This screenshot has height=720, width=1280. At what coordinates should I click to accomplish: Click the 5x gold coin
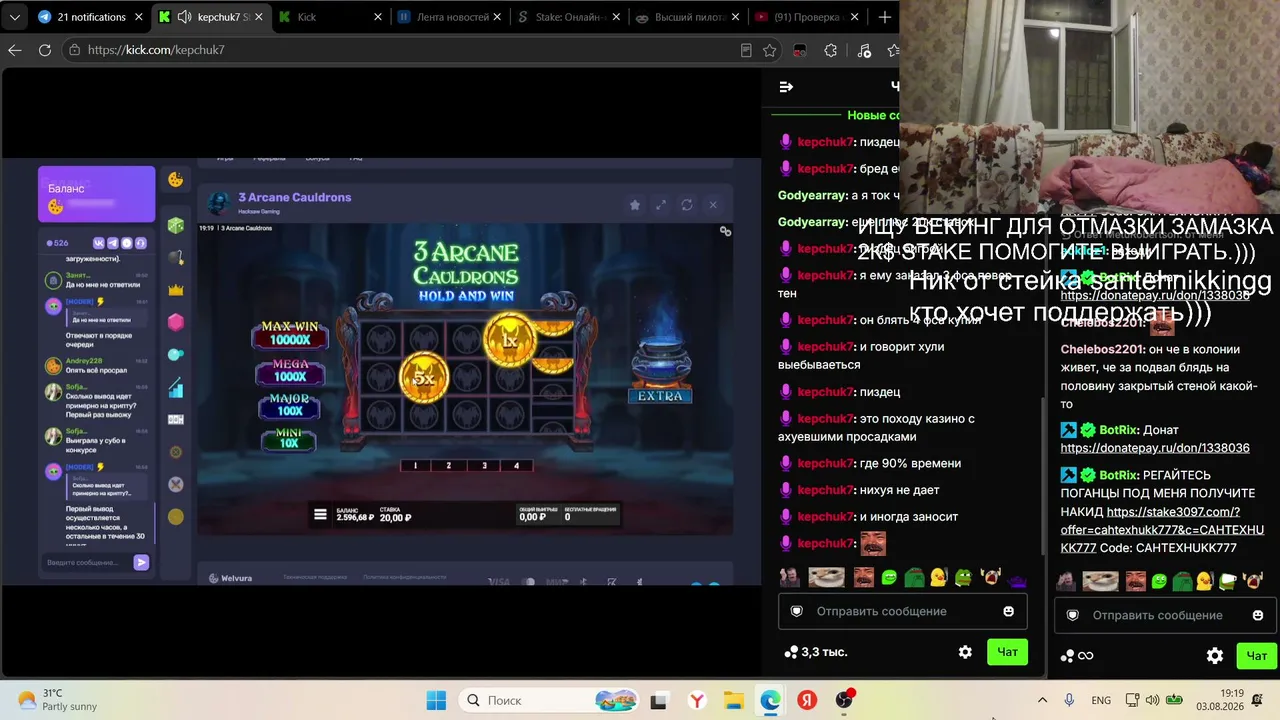pyautogui.click(x=424, y=379)
